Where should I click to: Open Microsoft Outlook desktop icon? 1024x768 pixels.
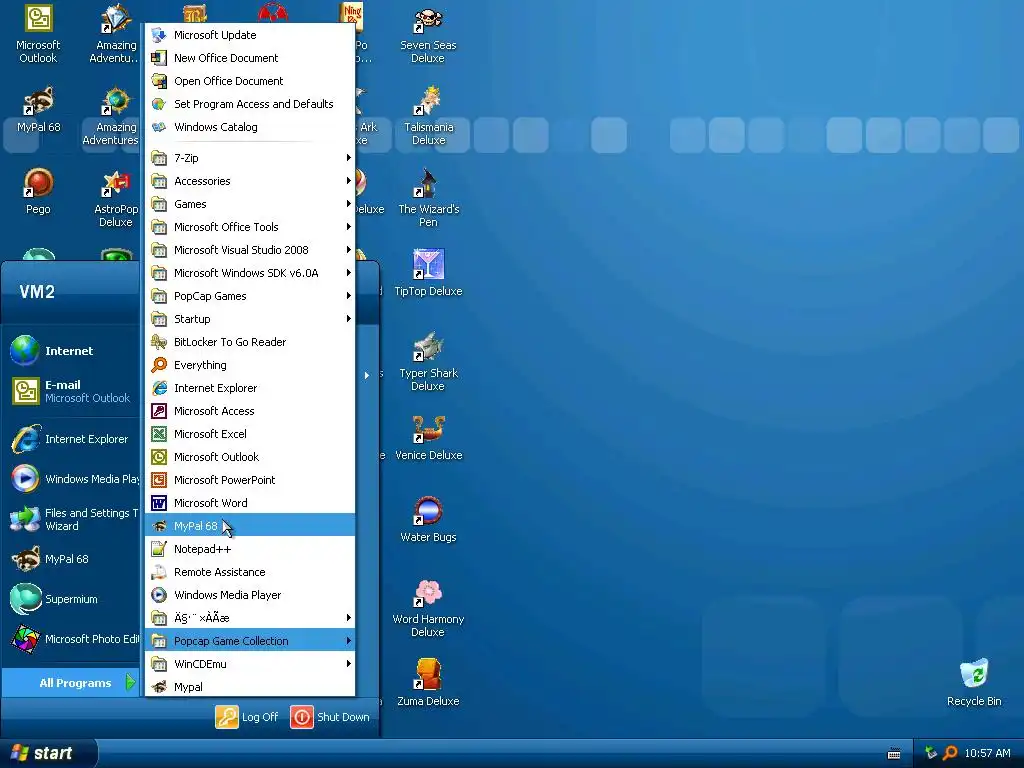tap(38, 34)
